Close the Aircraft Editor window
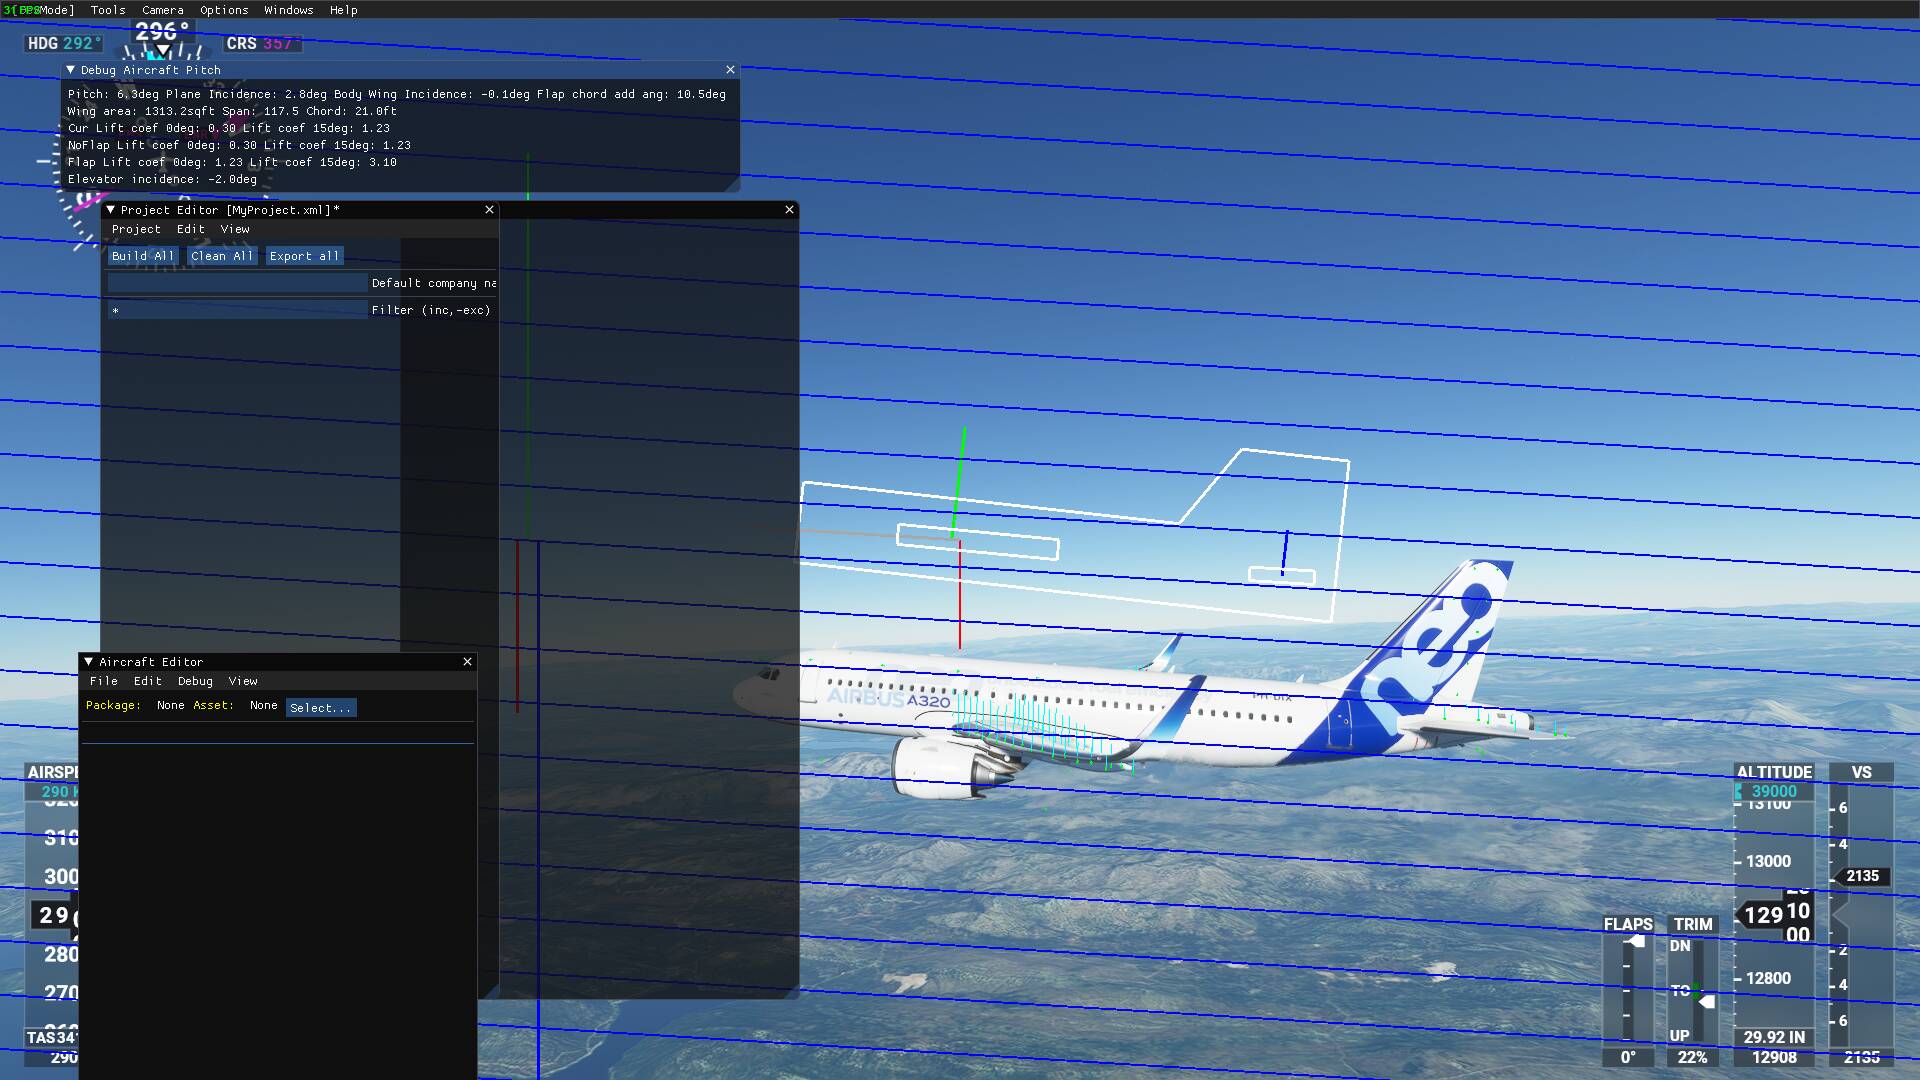The height and width of the screenshot is (1080, 1920). click(x=467, y=662)
